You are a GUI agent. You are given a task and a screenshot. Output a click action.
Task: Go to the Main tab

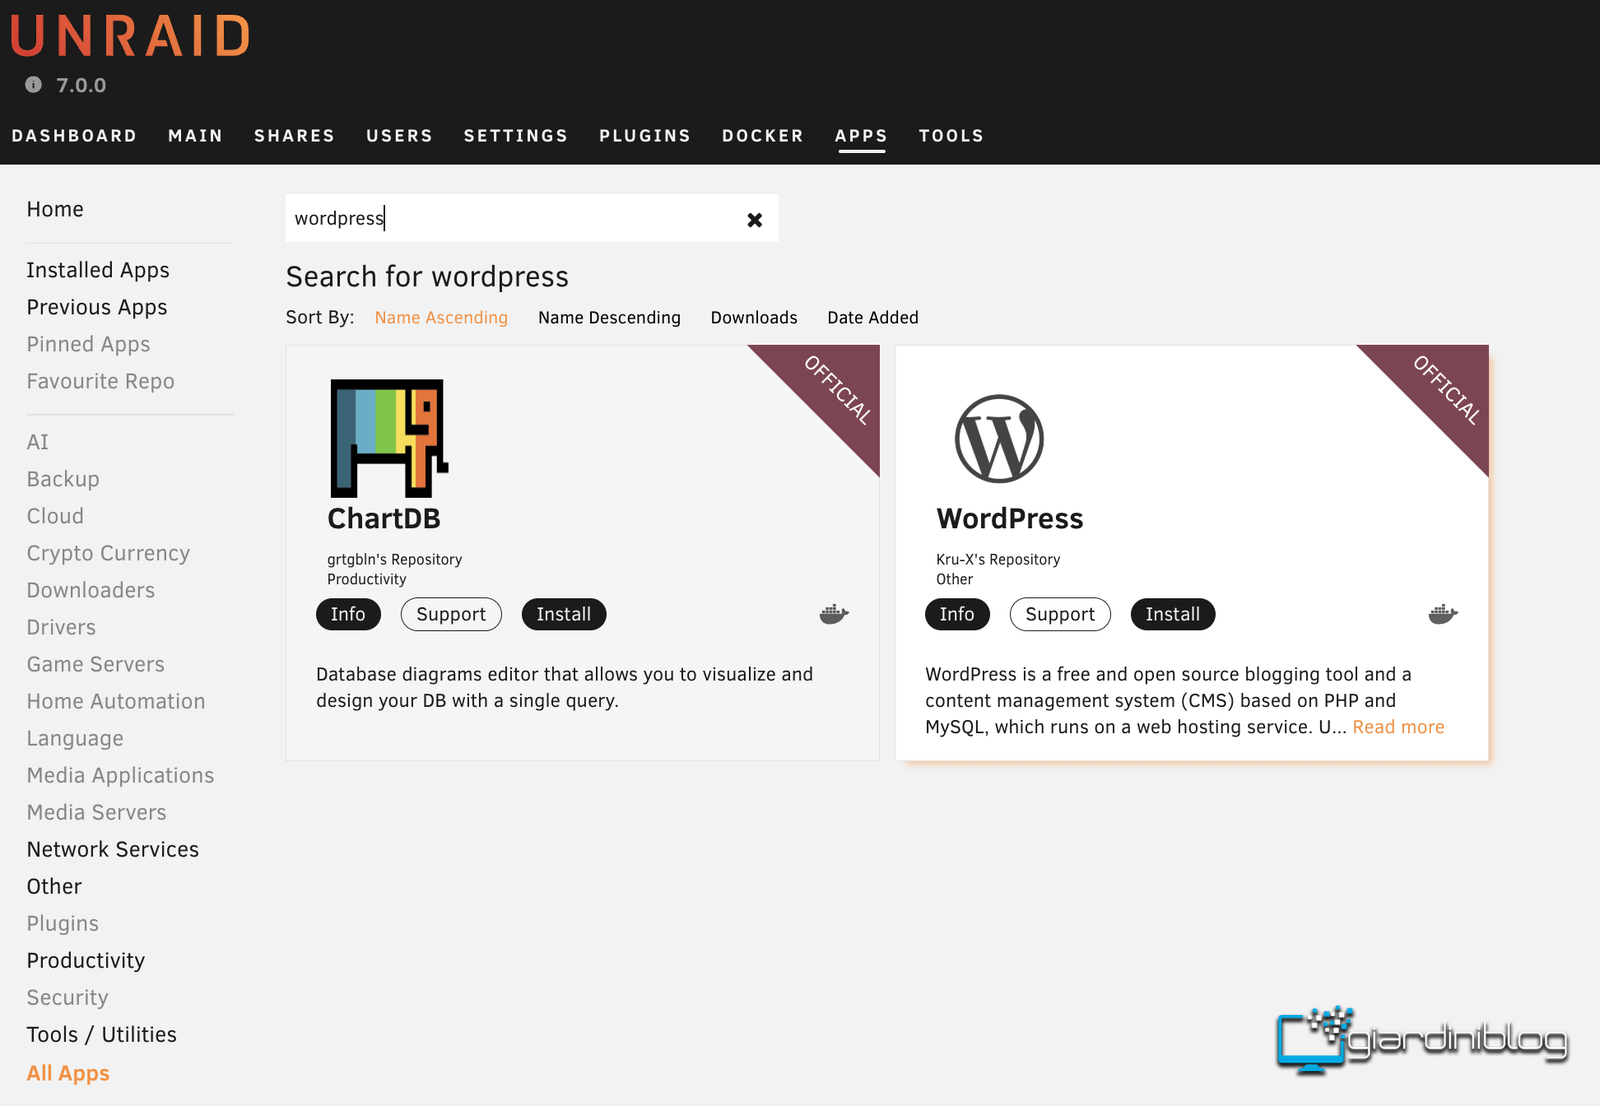(x=195, y=136)
